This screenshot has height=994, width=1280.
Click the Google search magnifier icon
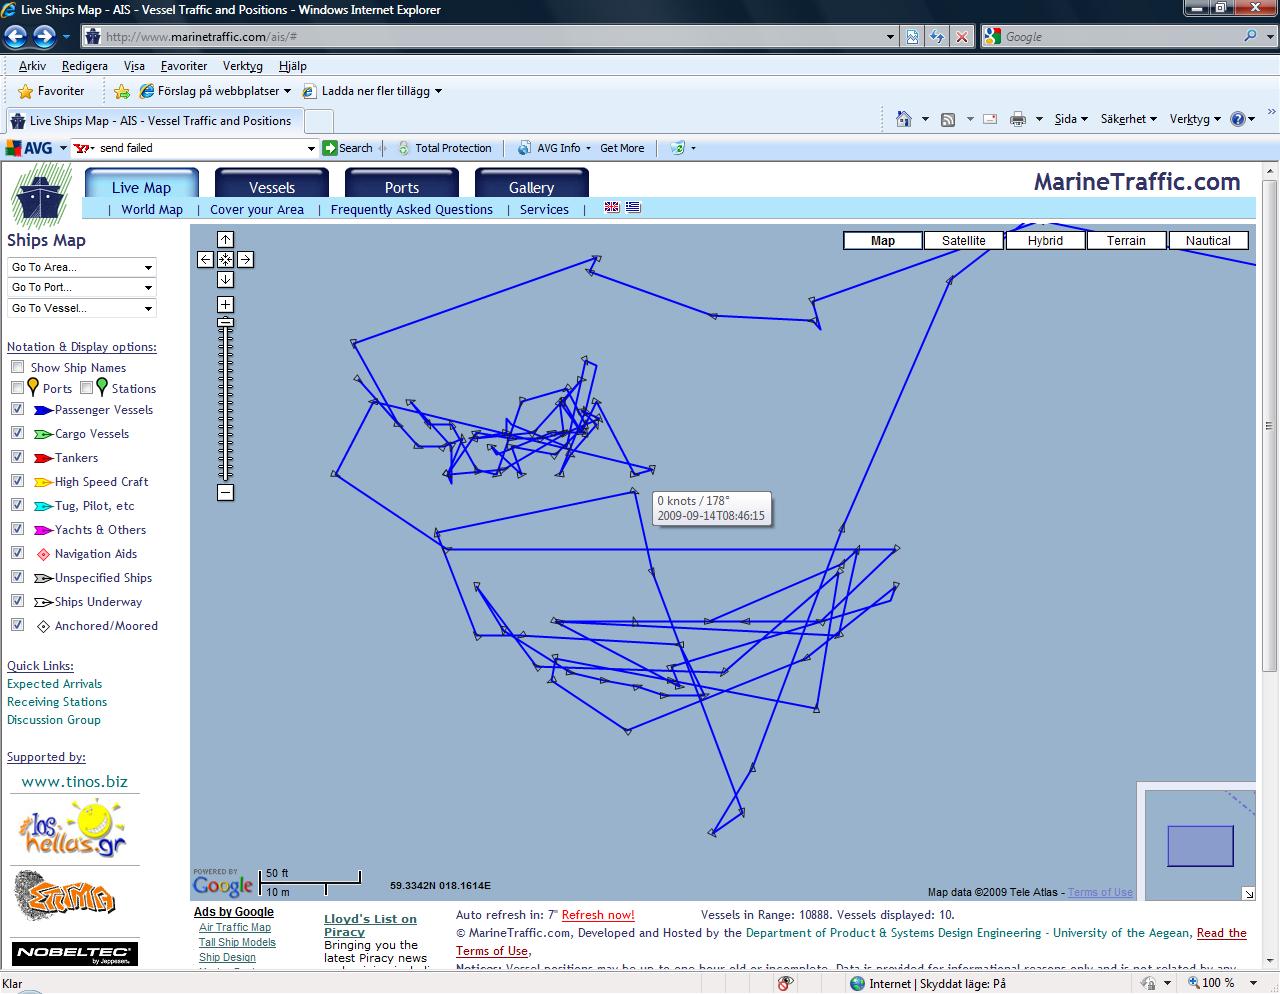click(x=1250, y=37)
